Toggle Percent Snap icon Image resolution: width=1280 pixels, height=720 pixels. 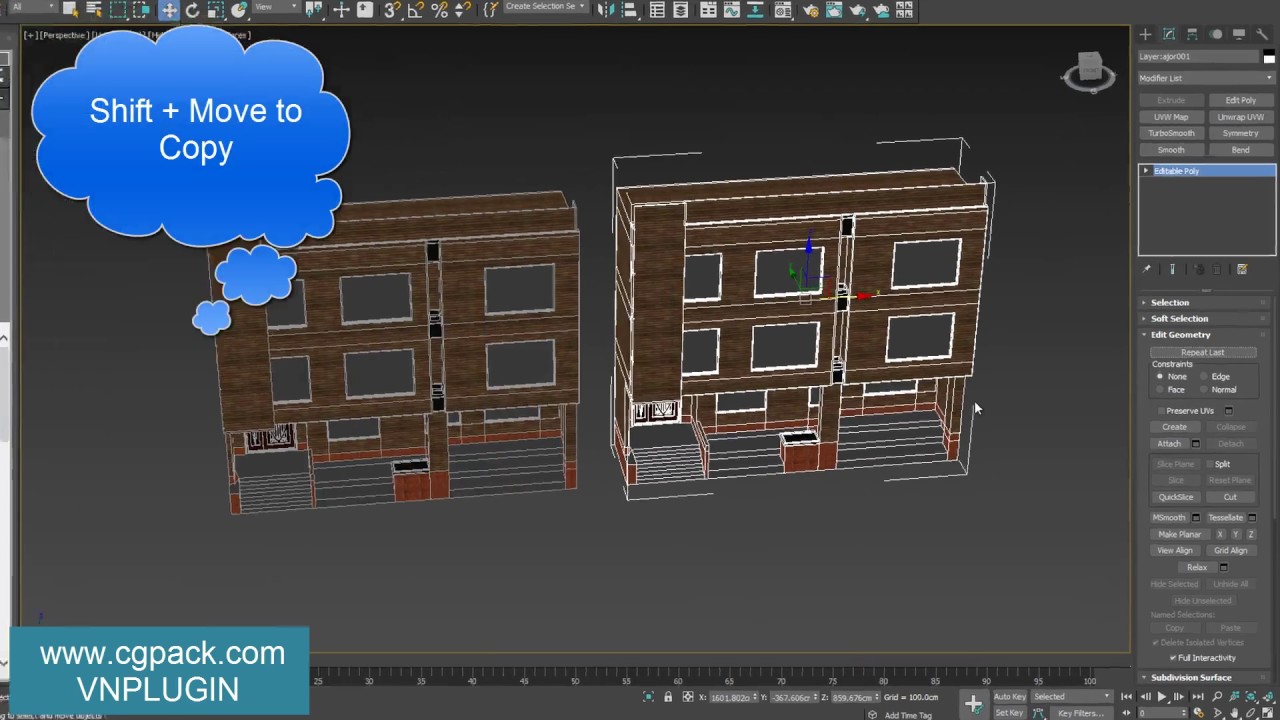(x=439, y=10)
